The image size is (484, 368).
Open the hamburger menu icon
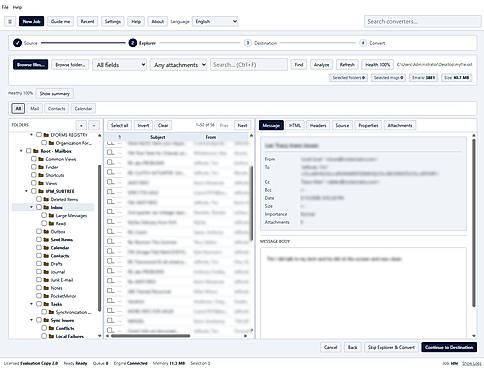pos(10,22)
